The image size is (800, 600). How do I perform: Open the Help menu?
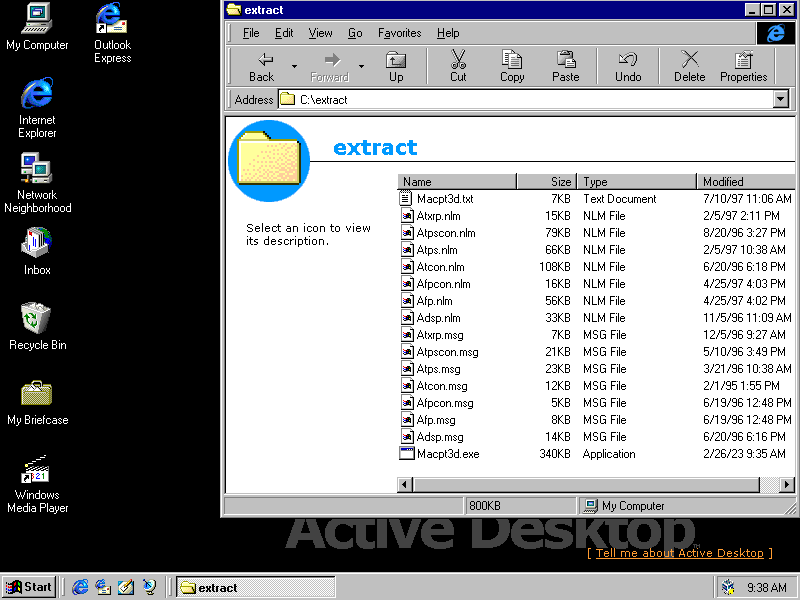(x=448, y=33)
